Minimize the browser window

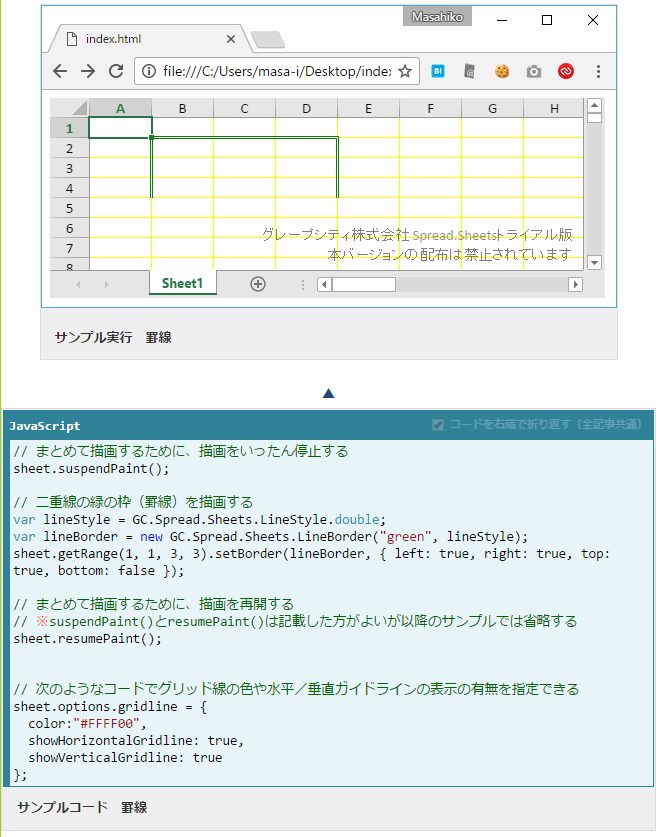pos(501,20)
